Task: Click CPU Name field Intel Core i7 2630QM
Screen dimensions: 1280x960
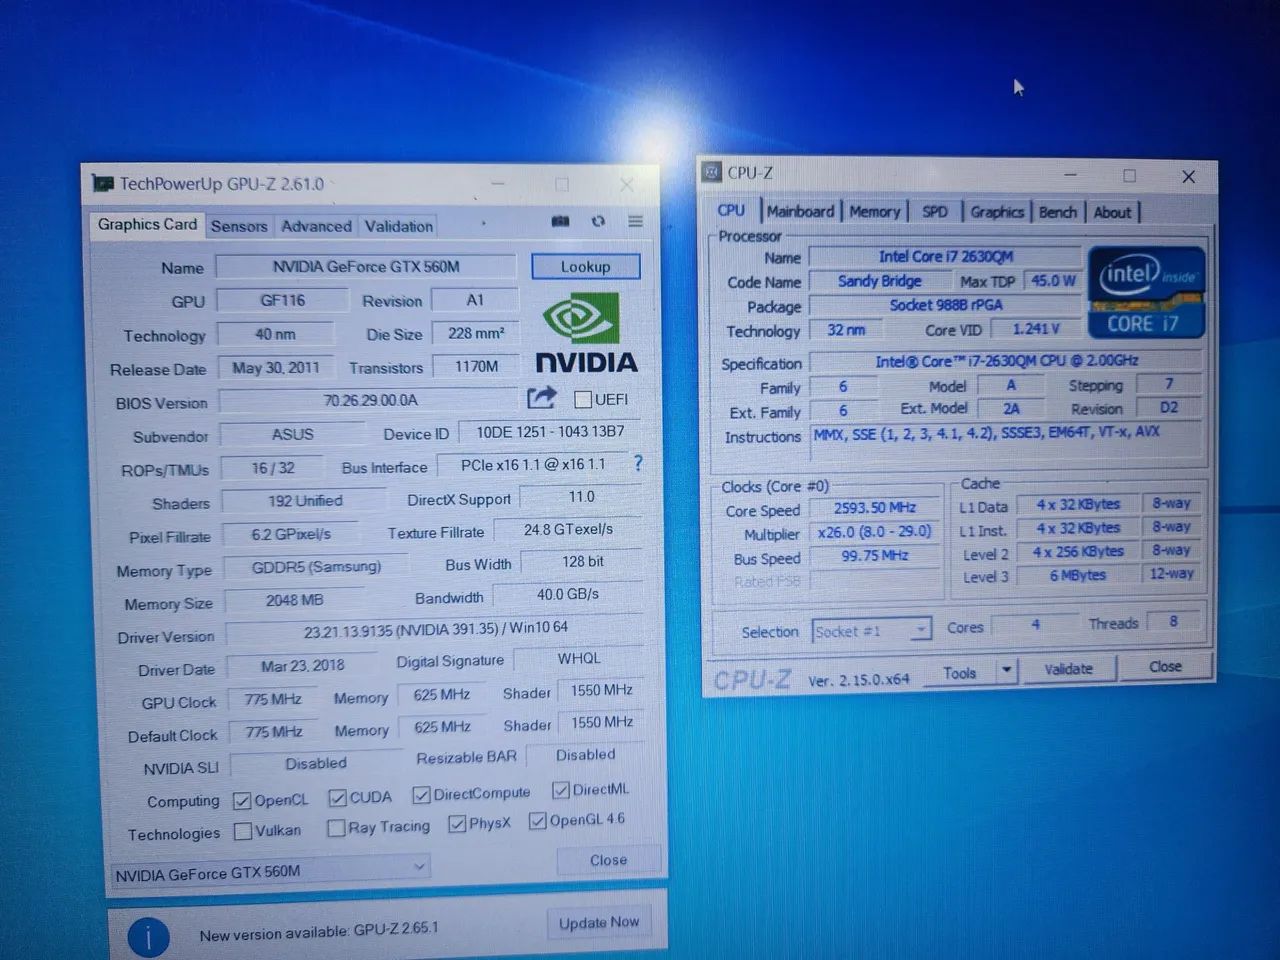Action: point(946,257)
